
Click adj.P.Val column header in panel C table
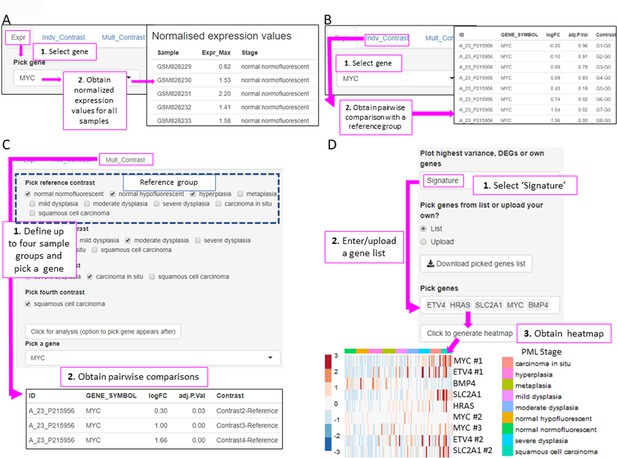click(192, 395)
